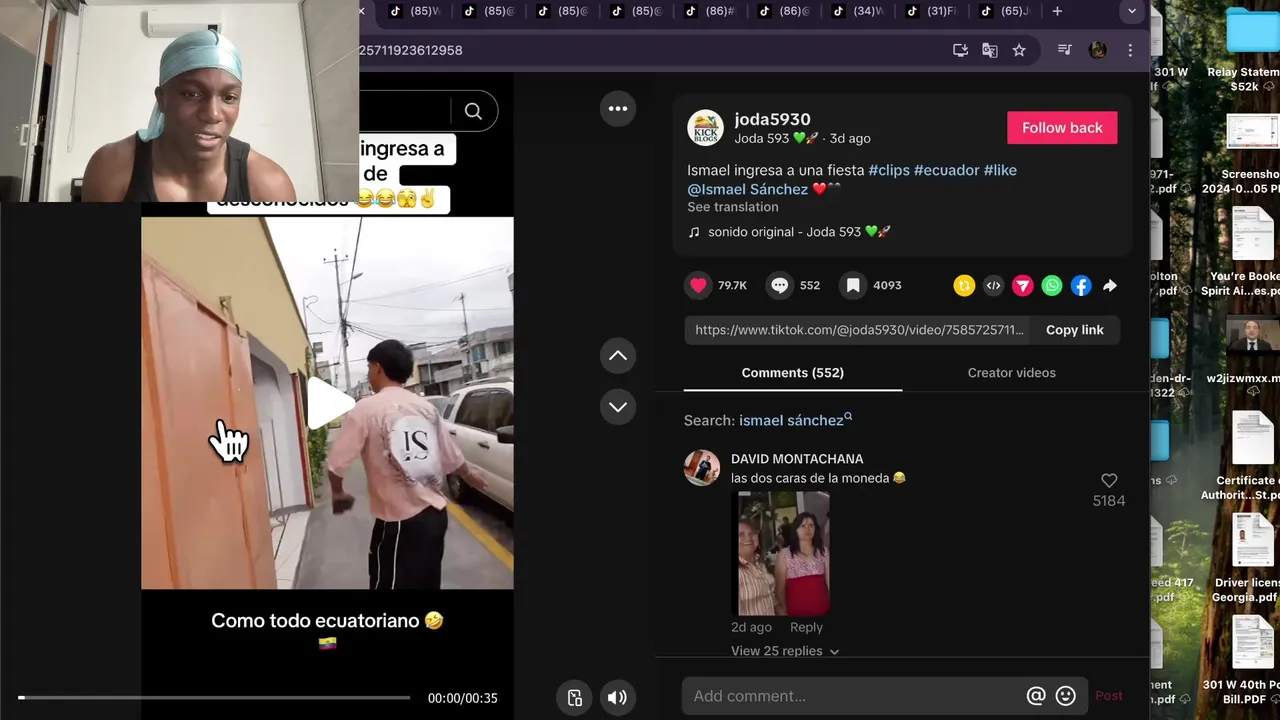This screenshot has width=1280, height=720.
Task: Click Reply under David's comment
Action: point(806,627)
